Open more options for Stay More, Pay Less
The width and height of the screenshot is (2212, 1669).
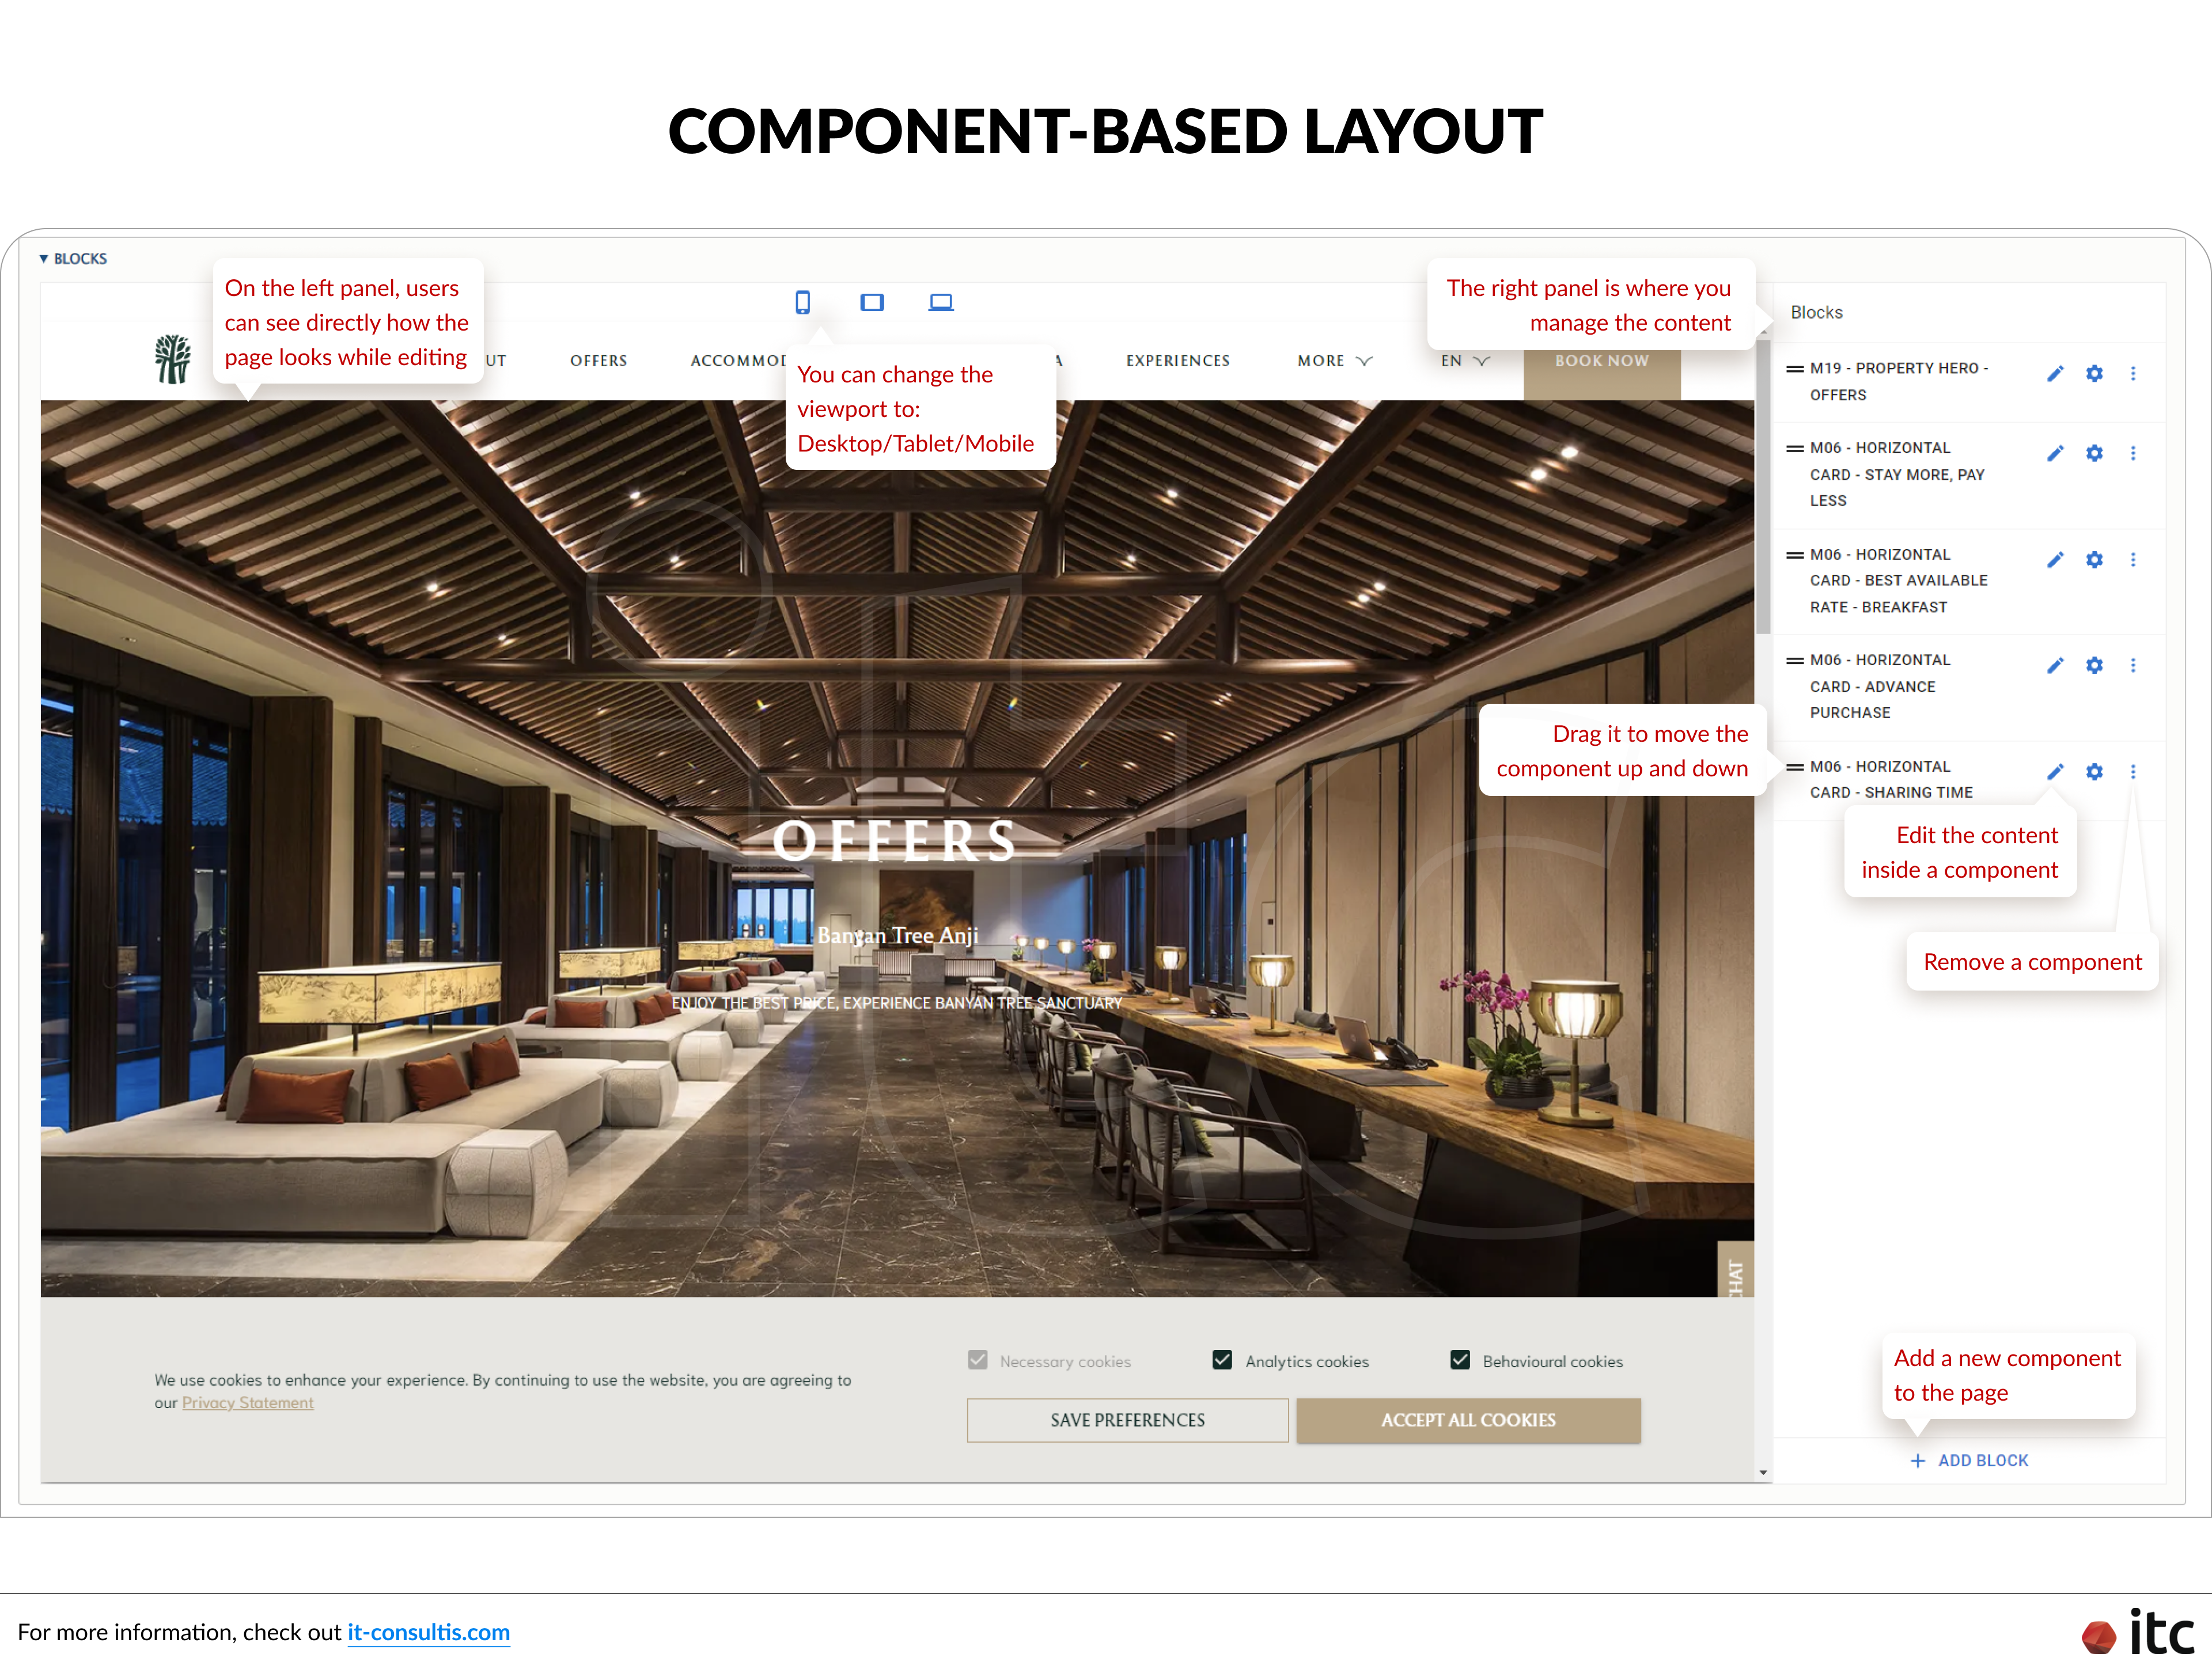[2133, 454]
